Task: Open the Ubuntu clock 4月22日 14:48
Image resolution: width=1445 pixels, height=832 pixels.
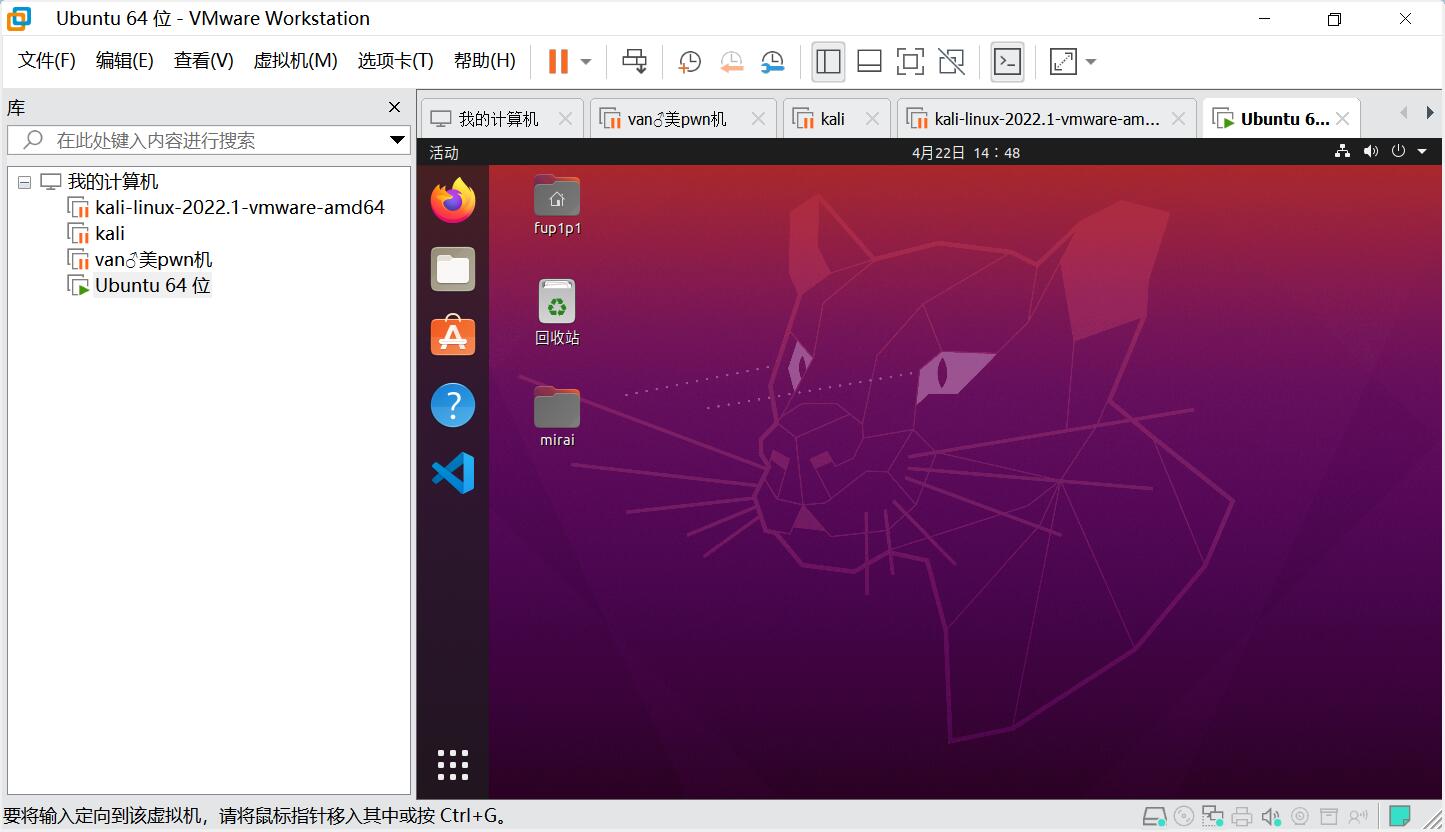Action: click(965, 153)
